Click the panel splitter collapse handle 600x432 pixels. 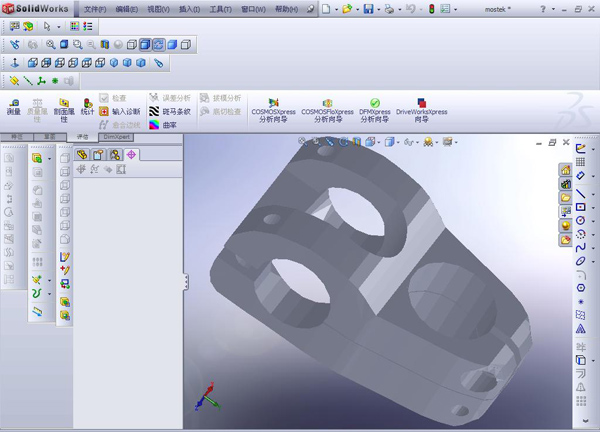[185, 282]
